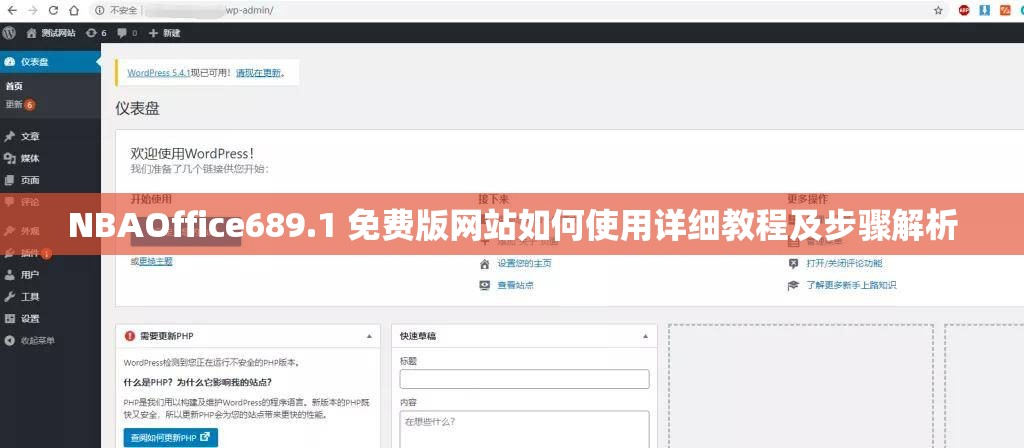1024x448 pixels.
Task: Open the orange extension icon
Action: [1004, 10]
